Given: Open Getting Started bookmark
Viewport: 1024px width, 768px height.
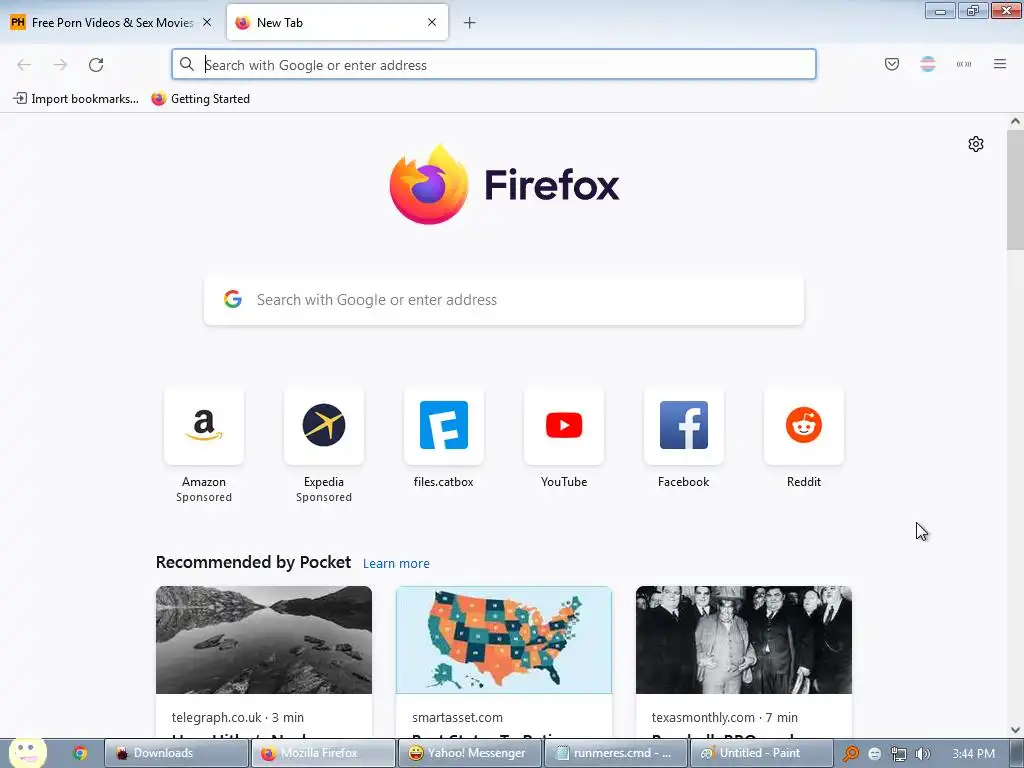Looking at the screenshot, I should coord(200,99).
